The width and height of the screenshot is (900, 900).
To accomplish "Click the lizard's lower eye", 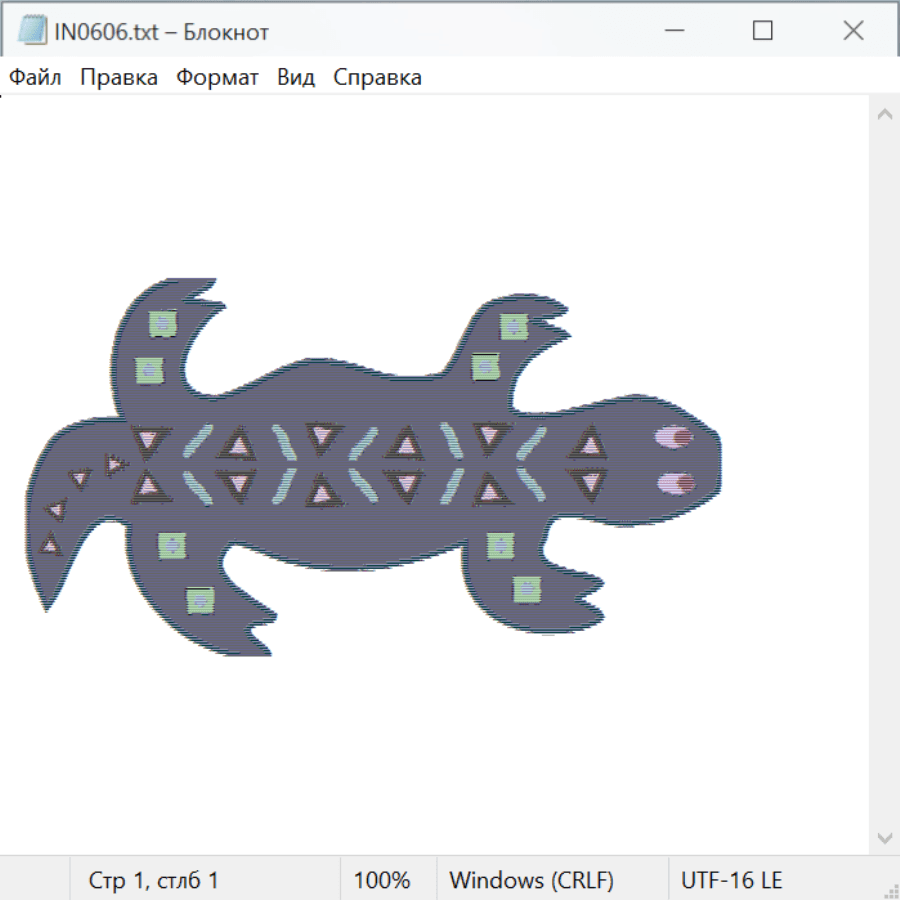I will pyautogui.click(x=676, y=484).
